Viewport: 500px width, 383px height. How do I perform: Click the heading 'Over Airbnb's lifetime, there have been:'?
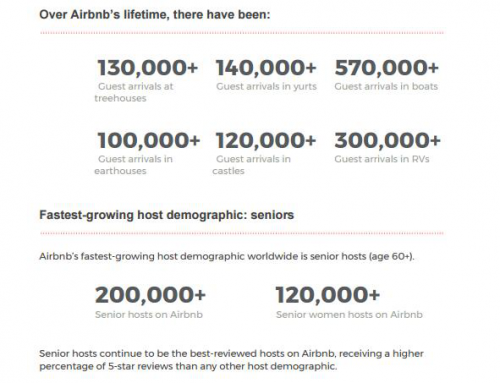pos(155,15)
